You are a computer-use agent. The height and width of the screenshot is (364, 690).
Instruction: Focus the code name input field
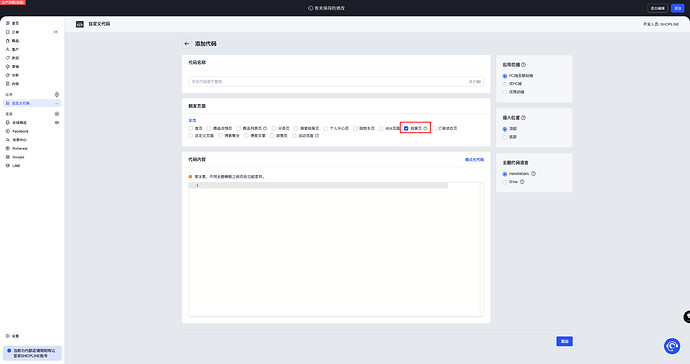click(x=336, y=81)
